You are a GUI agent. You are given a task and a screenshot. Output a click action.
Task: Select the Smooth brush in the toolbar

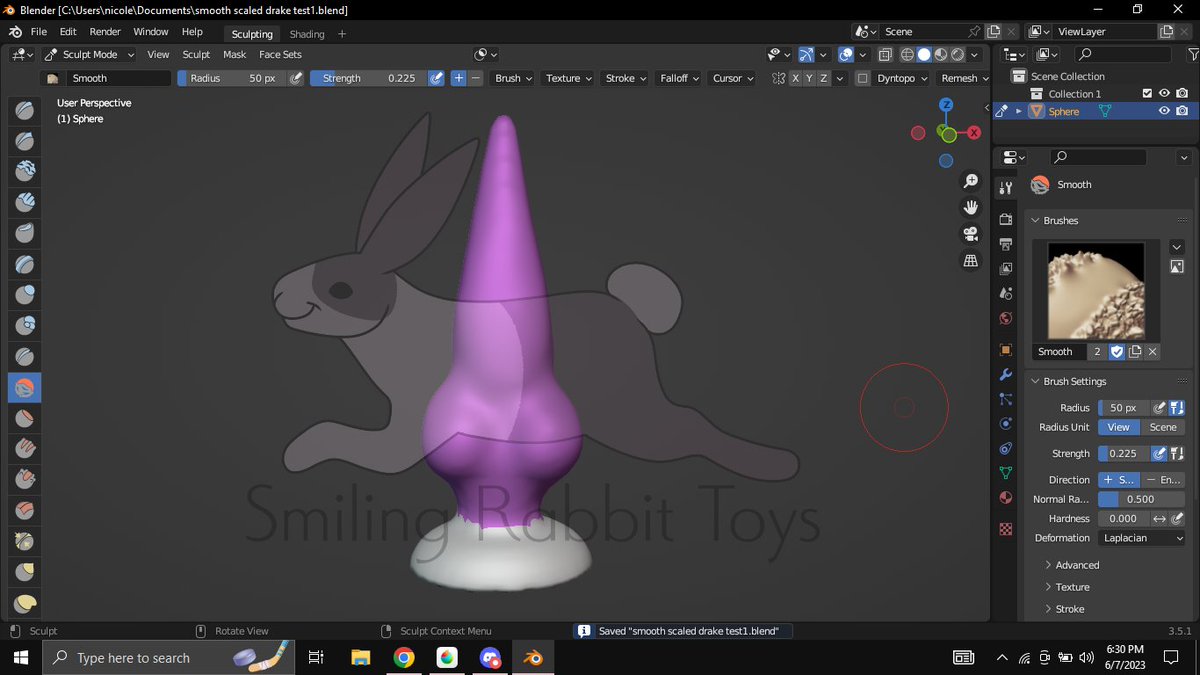click(x=24, y=387)
